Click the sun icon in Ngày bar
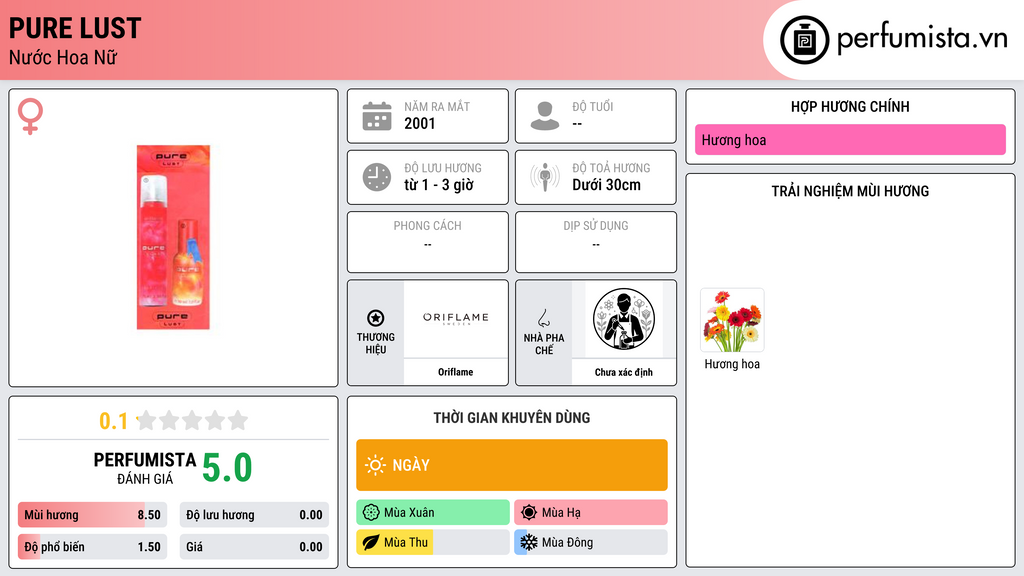 pos(375,465)
